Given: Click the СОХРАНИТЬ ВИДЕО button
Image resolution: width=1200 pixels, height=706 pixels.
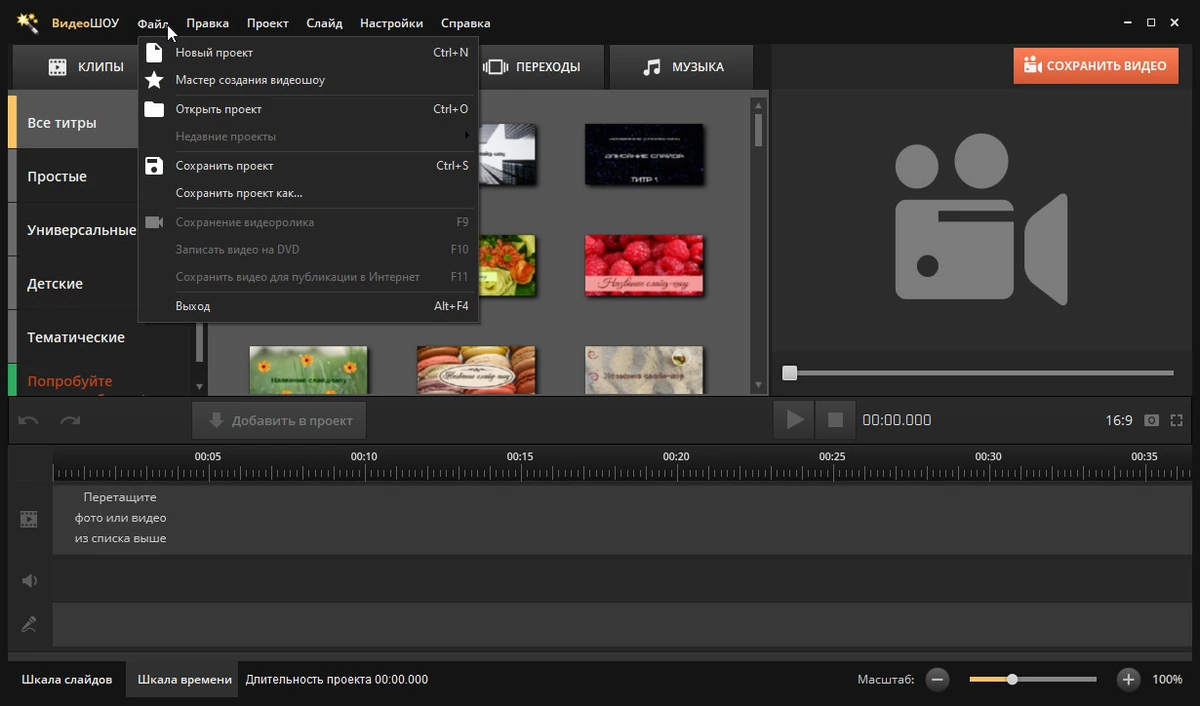Looking at the screenshot, I should (x=1095, y=66).
